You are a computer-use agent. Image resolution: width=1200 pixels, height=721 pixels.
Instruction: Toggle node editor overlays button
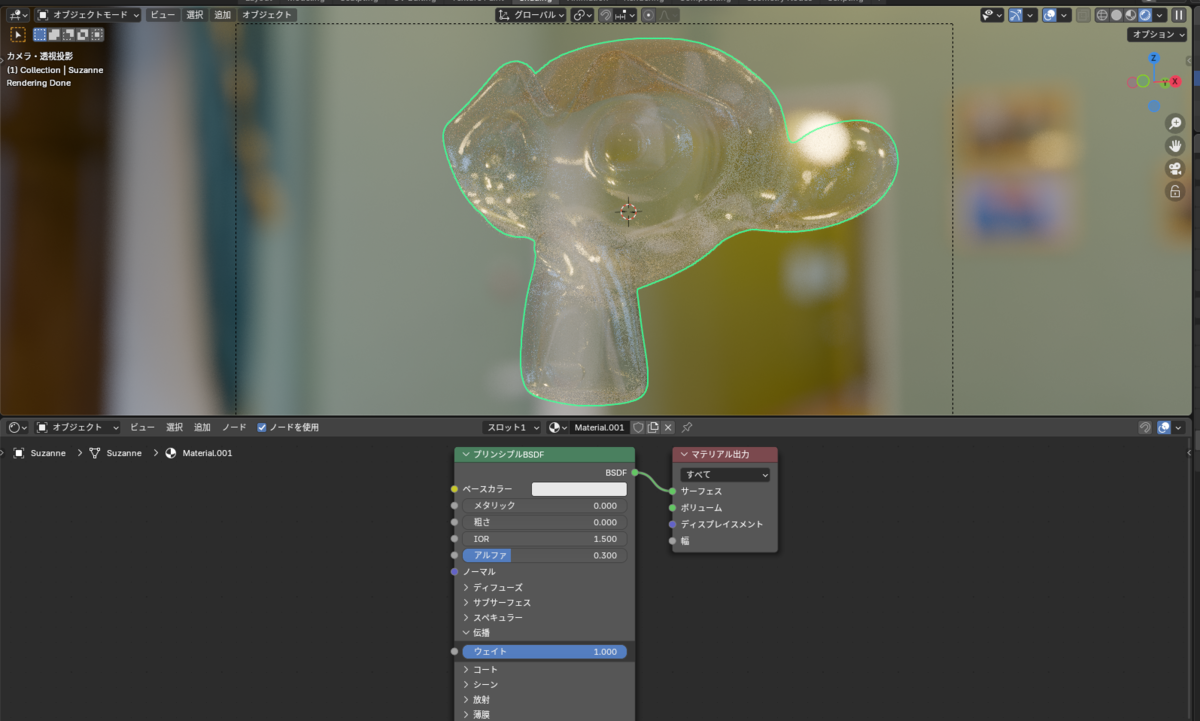pyautogui.click(x=1164, y=427)
